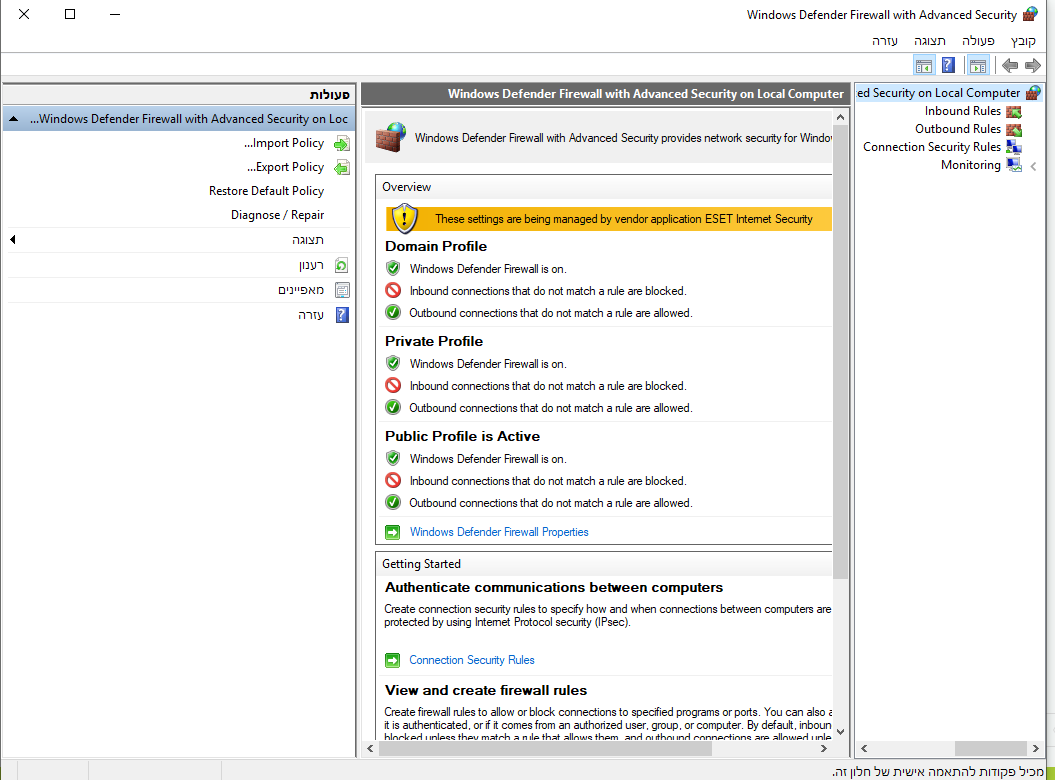Click Diagnose / Repair action
1055x780 pixels.
[277, 215]
